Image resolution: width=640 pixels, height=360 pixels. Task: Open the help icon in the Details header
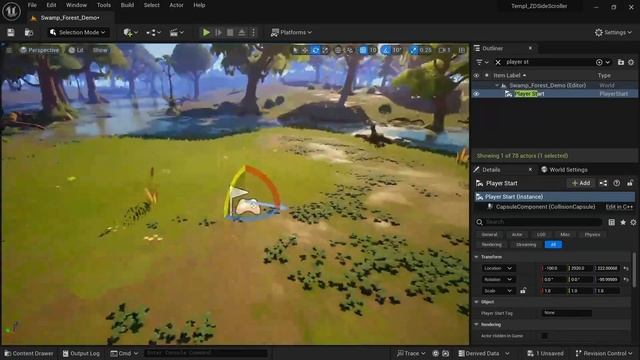click(x=617, y=183)
